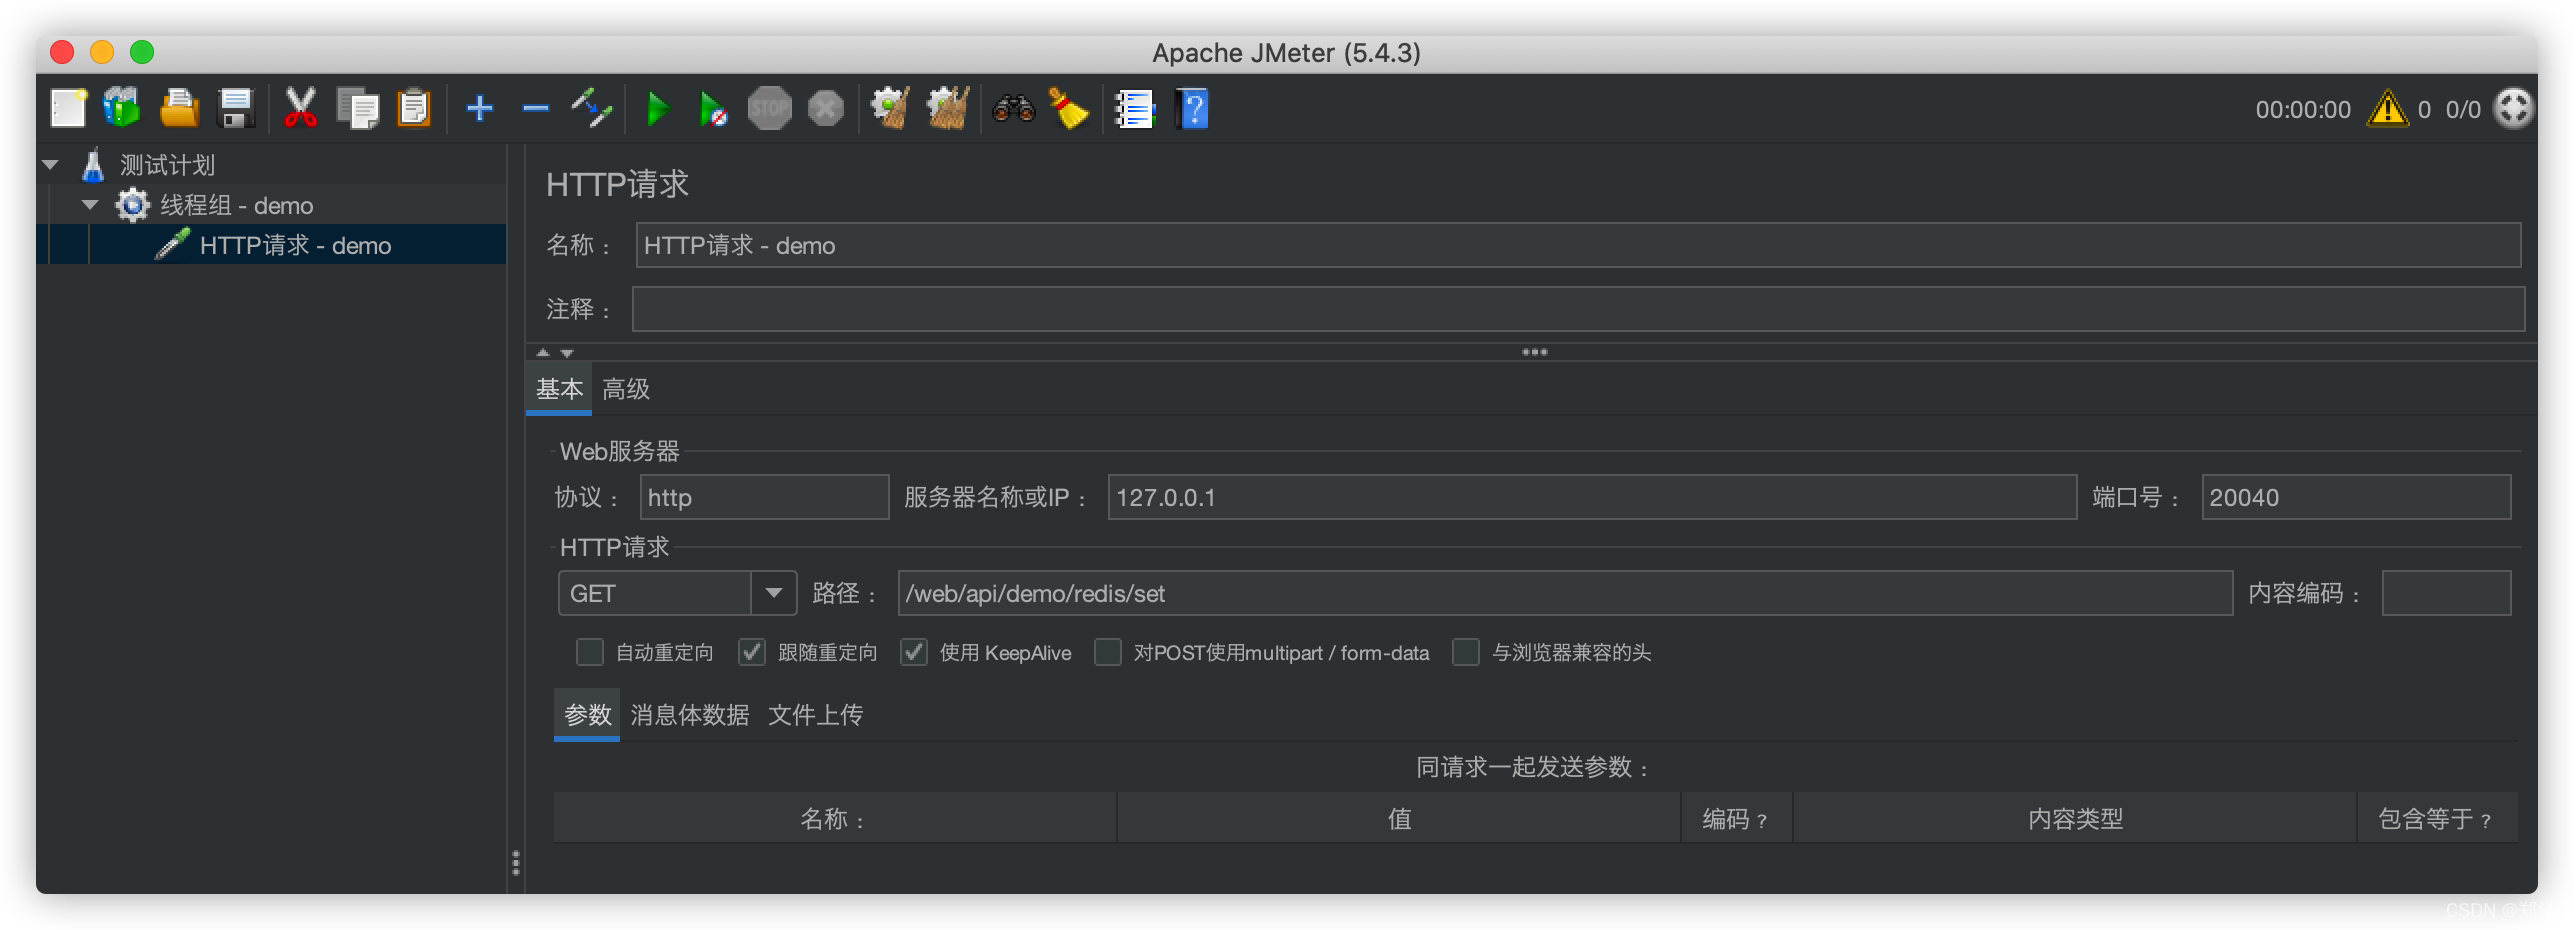Click the warning triangle log icon
The width and height of the screenshot is (2574, 930).
[2388, 109]
